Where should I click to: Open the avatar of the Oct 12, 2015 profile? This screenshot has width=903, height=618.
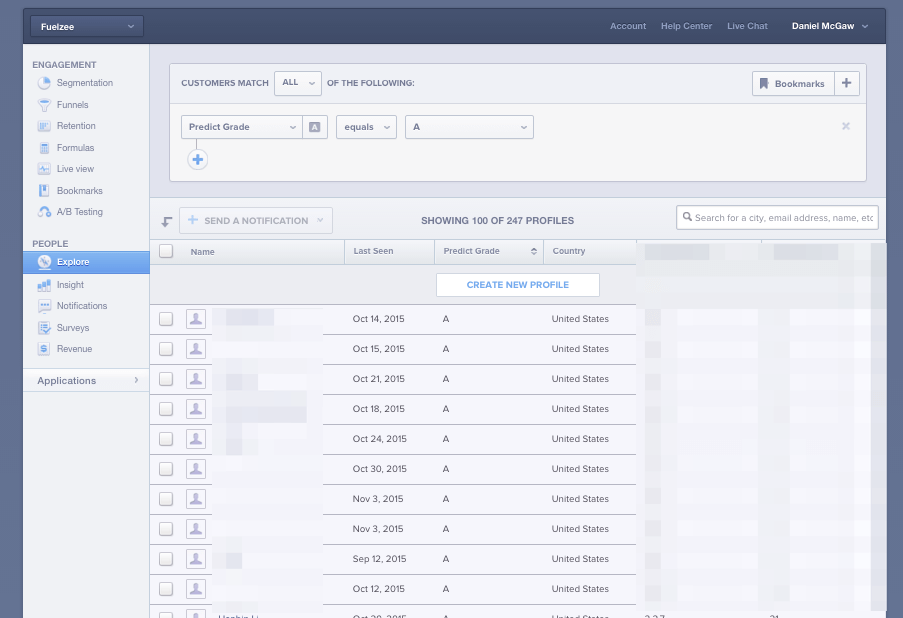coord(196,589)
